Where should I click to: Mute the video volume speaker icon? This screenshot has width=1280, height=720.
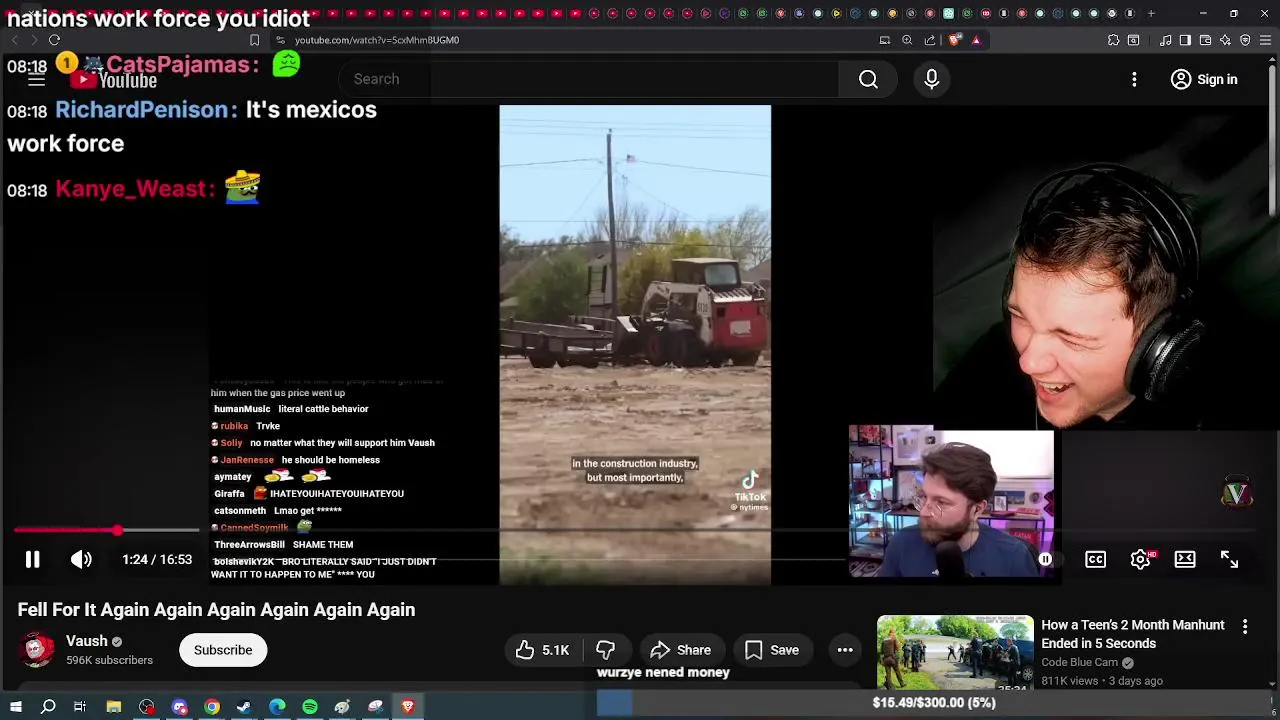(81, 560)
